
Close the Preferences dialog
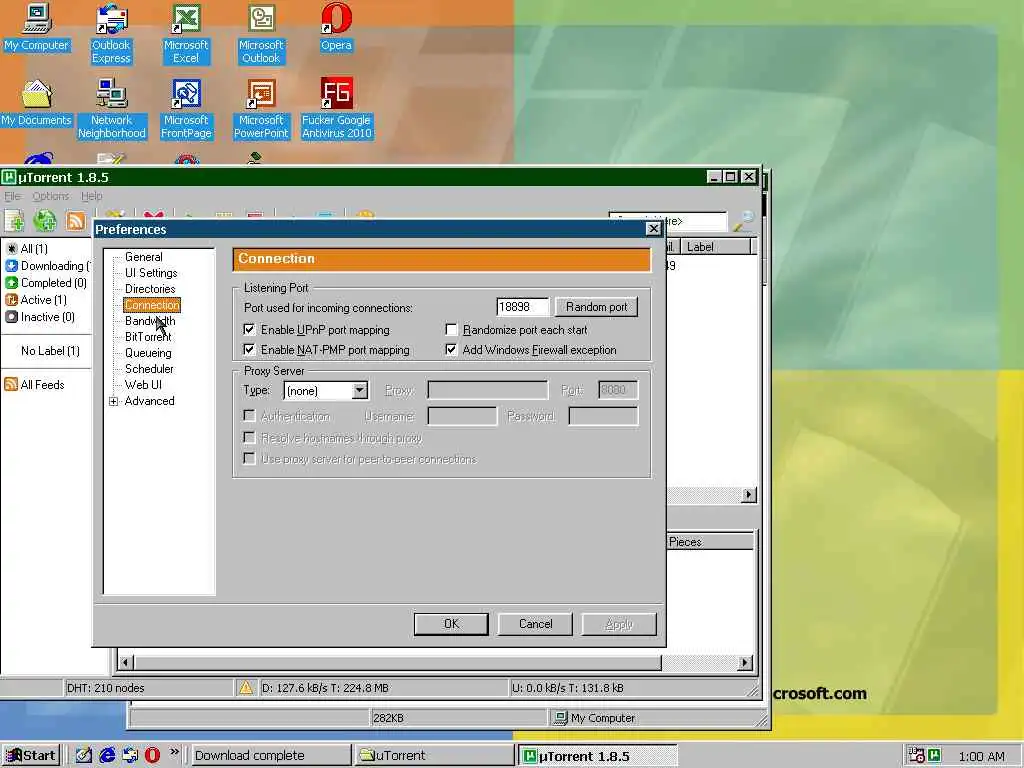click(653, 229)
